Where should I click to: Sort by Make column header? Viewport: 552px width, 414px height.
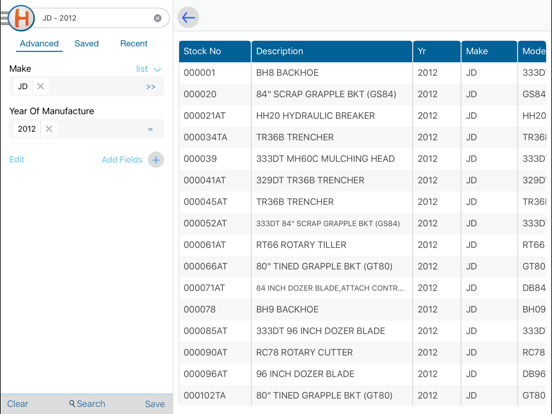click(489, 51)
